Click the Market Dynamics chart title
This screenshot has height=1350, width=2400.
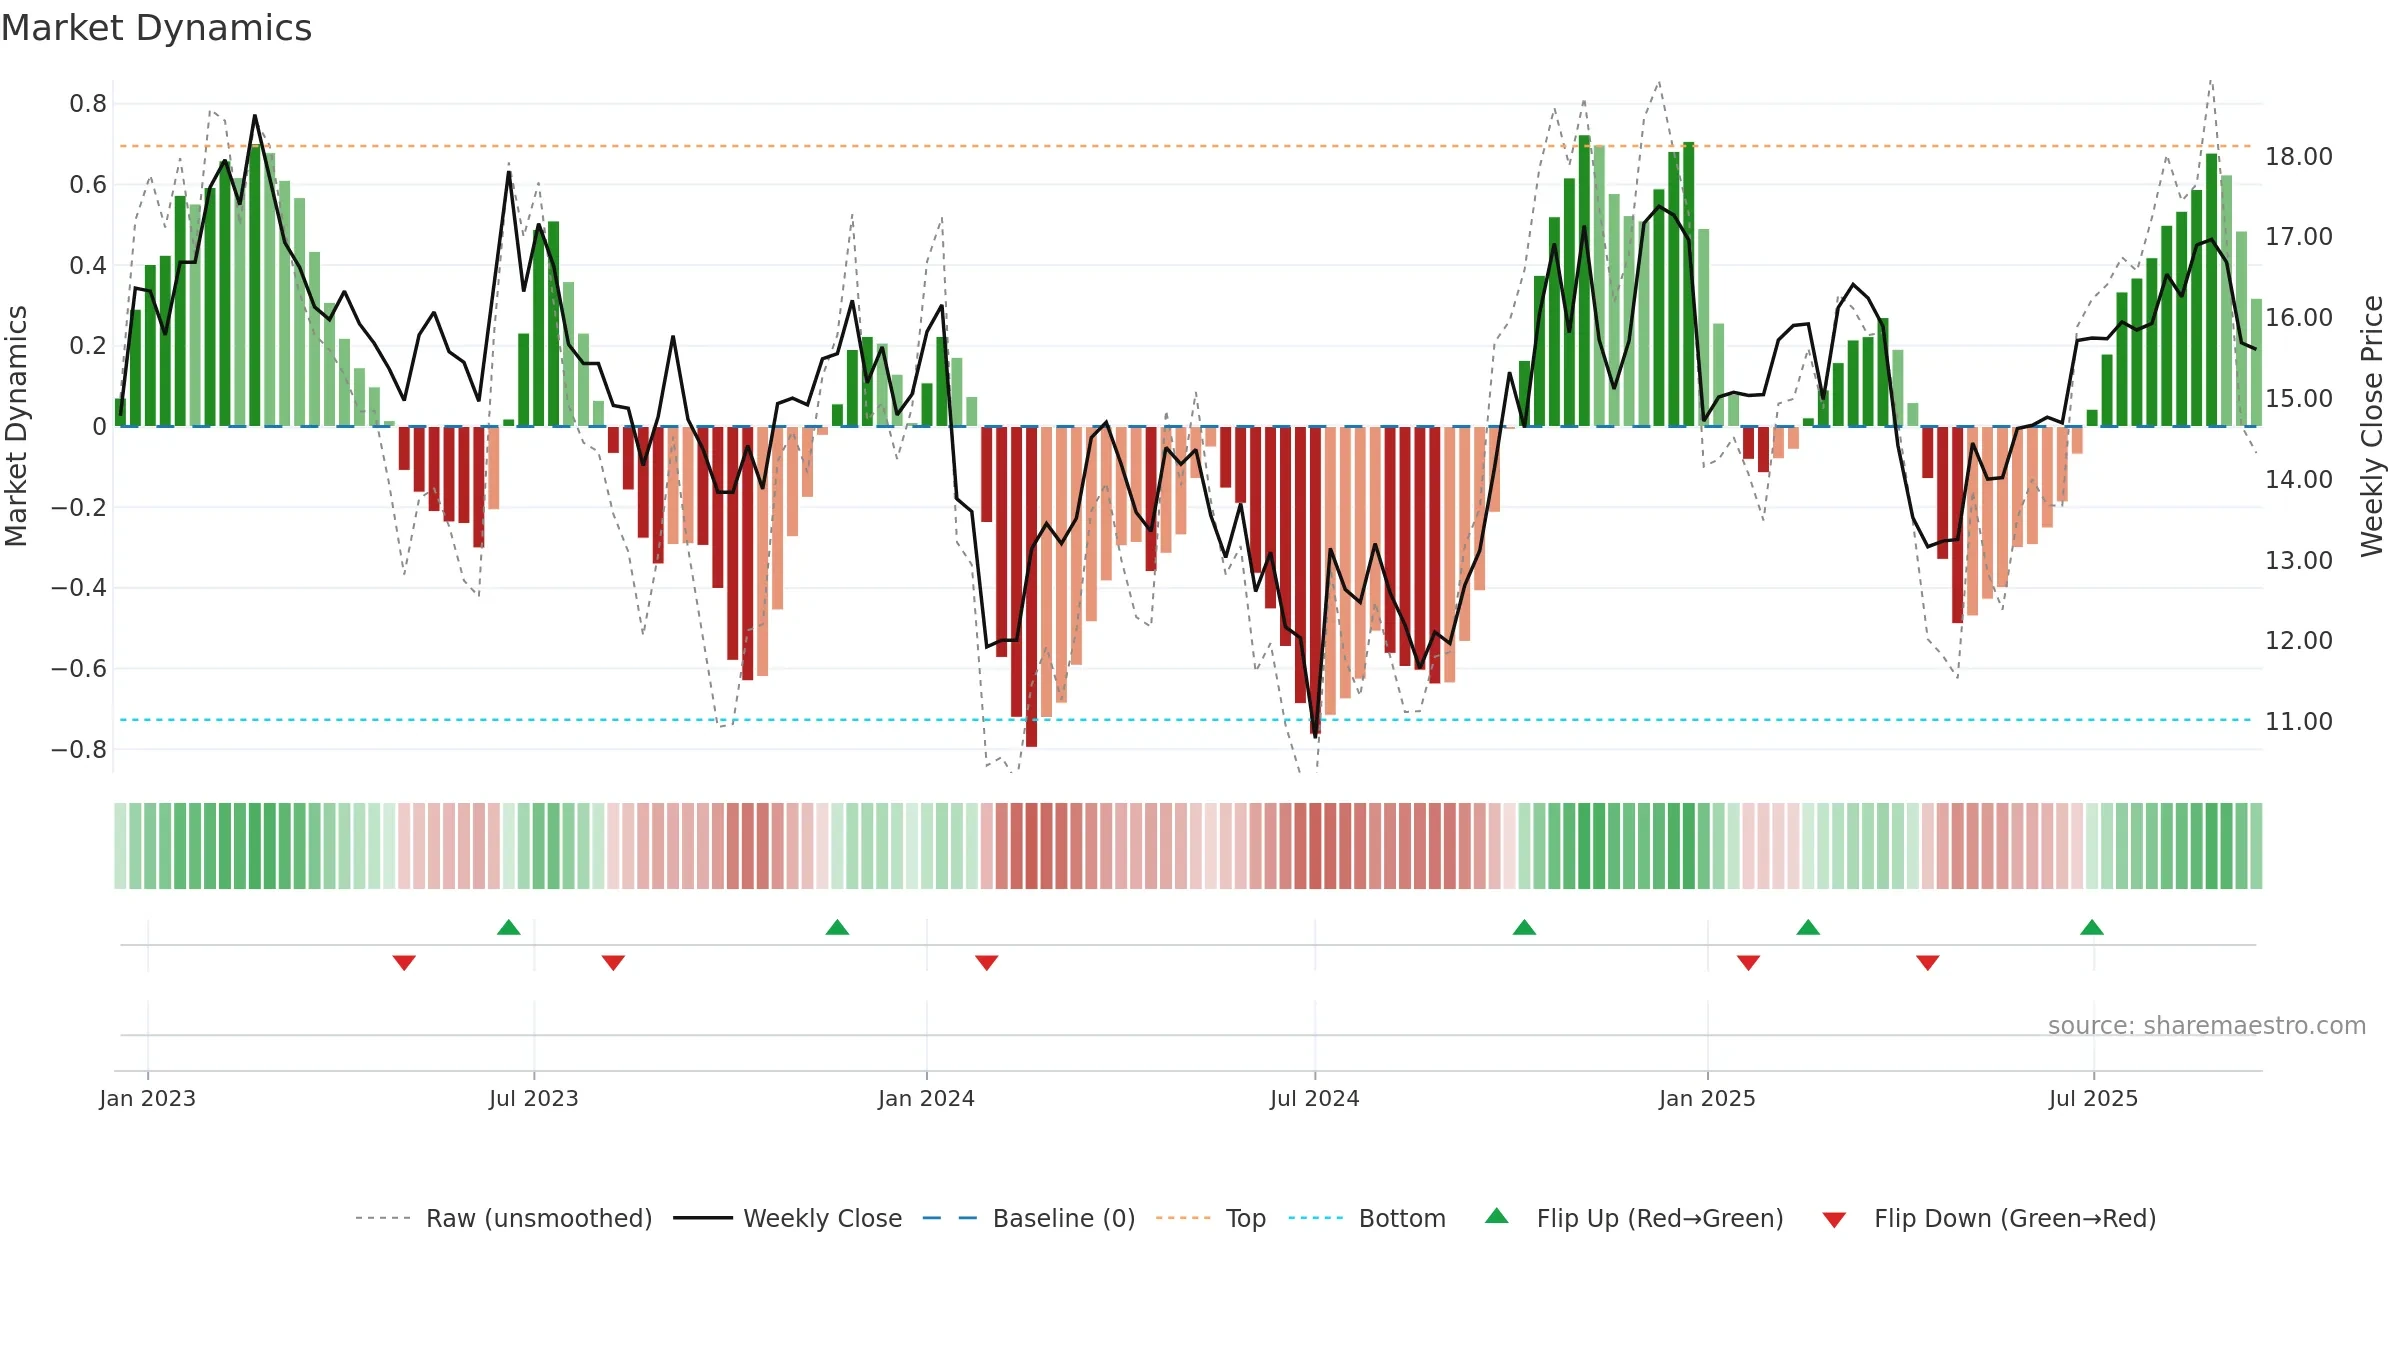tap(157, 28)
